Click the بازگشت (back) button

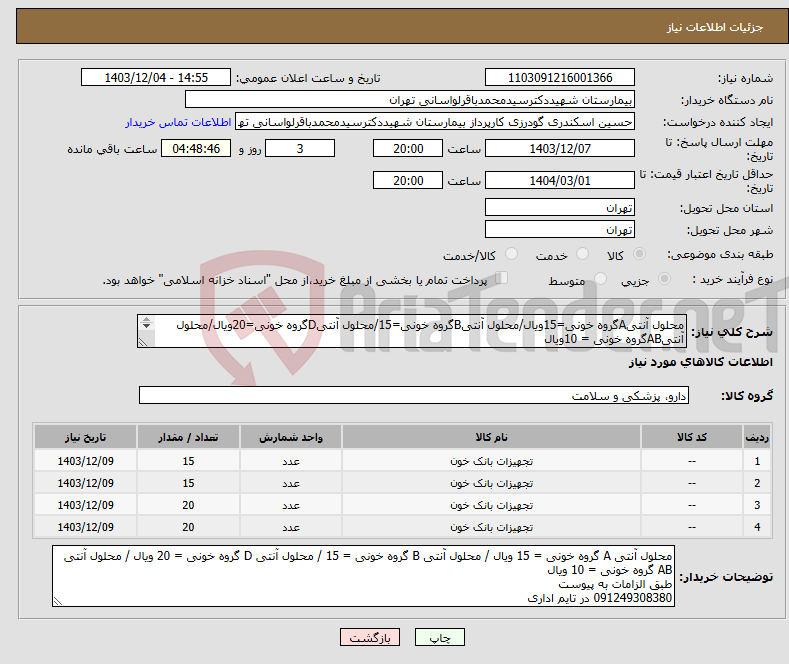click(370, 637)
